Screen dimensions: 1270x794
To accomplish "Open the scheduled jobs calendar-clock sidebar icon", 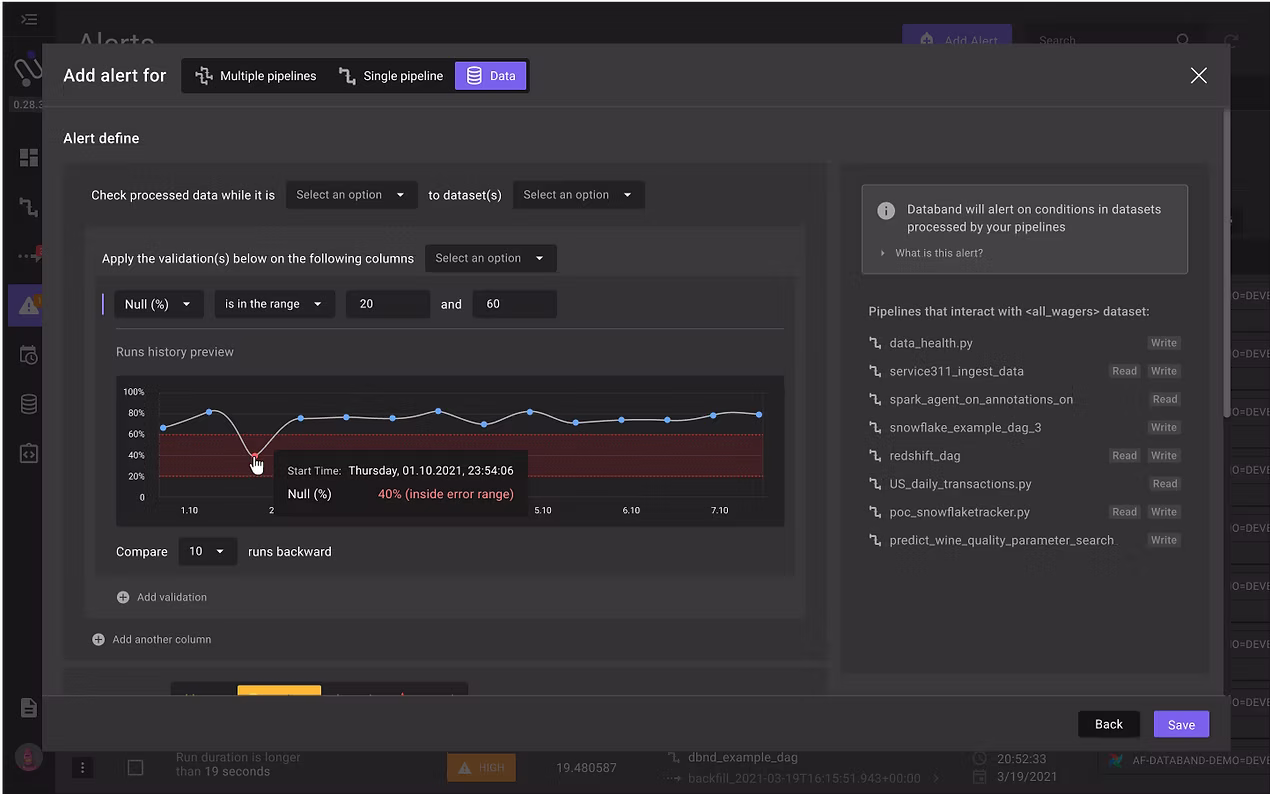I will click(x=28, y=355).
